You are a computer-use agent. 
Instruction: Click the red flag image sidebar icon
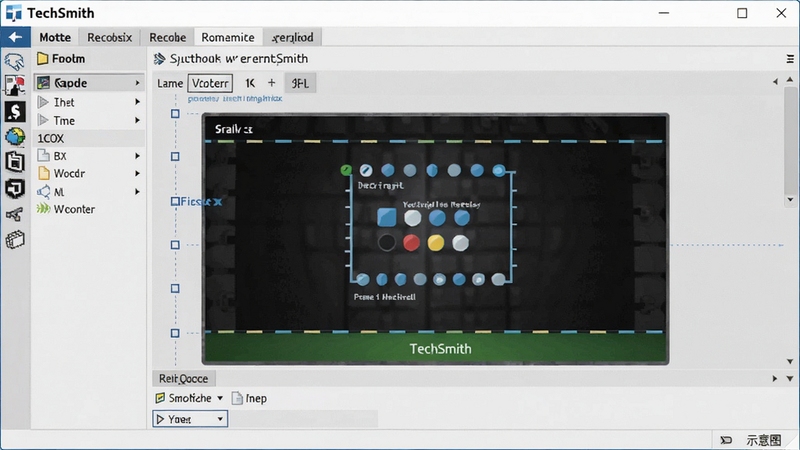[x=14, y=86]
